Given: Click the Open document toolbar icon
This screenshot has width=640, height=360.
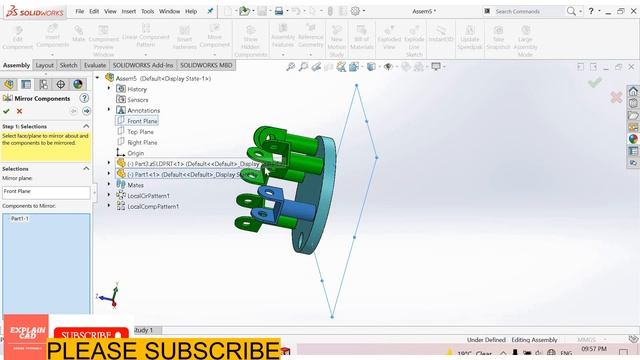Looking at the screenshot, I should (x=244, y=11).
